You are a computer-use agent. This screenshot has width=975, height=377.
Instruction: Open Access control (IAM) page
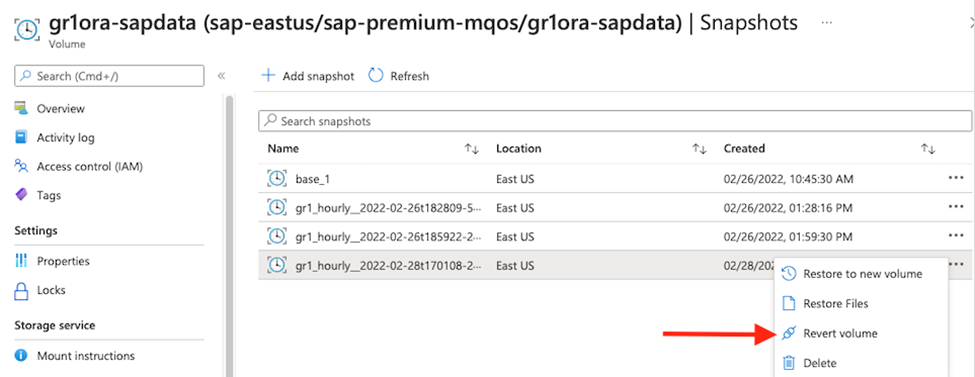pos(90,166)
